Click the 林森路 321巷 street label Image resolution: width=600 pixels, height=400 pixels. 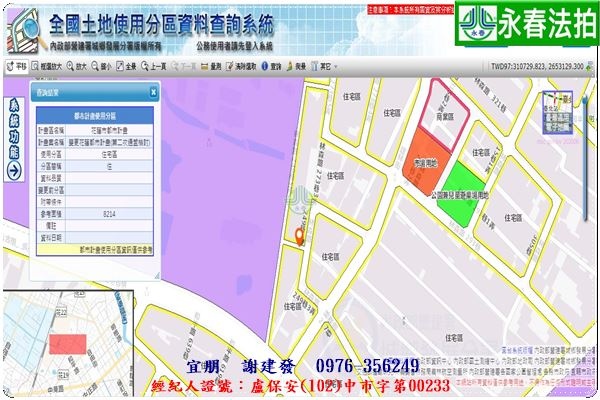491,95
